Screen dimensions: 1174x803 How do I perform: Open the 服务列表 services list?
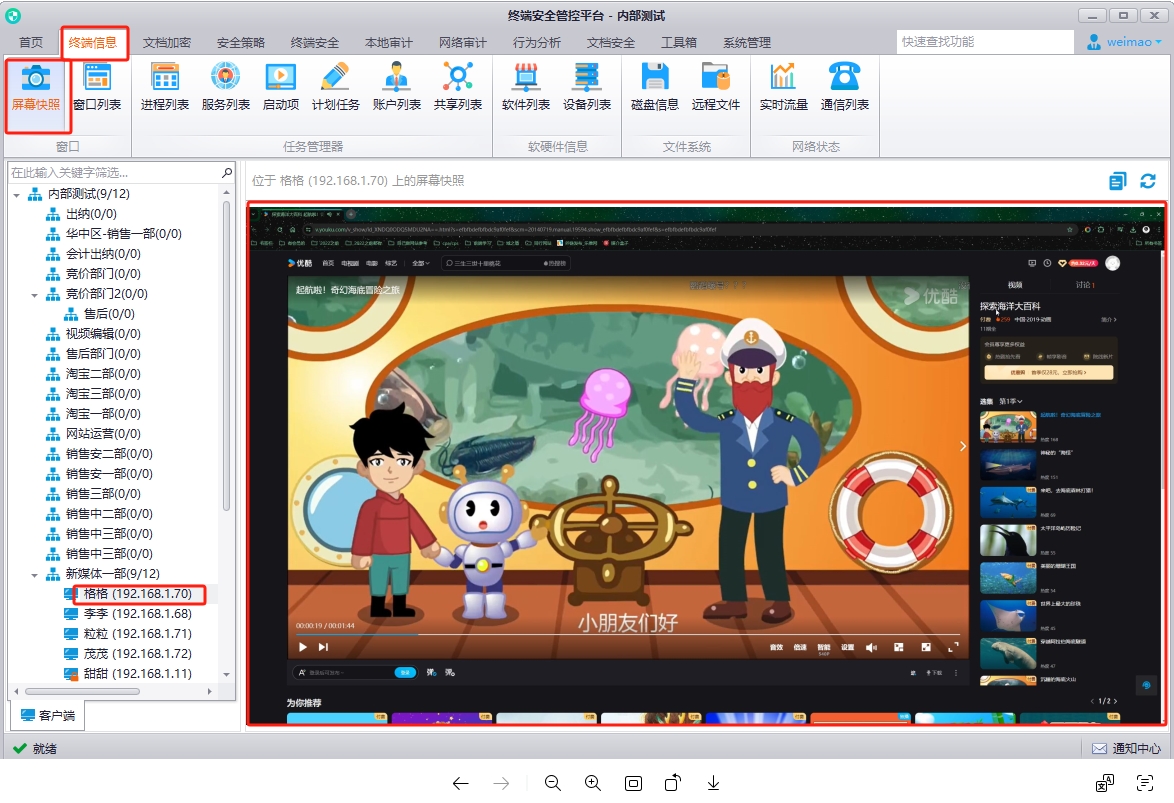pos(225,88)
